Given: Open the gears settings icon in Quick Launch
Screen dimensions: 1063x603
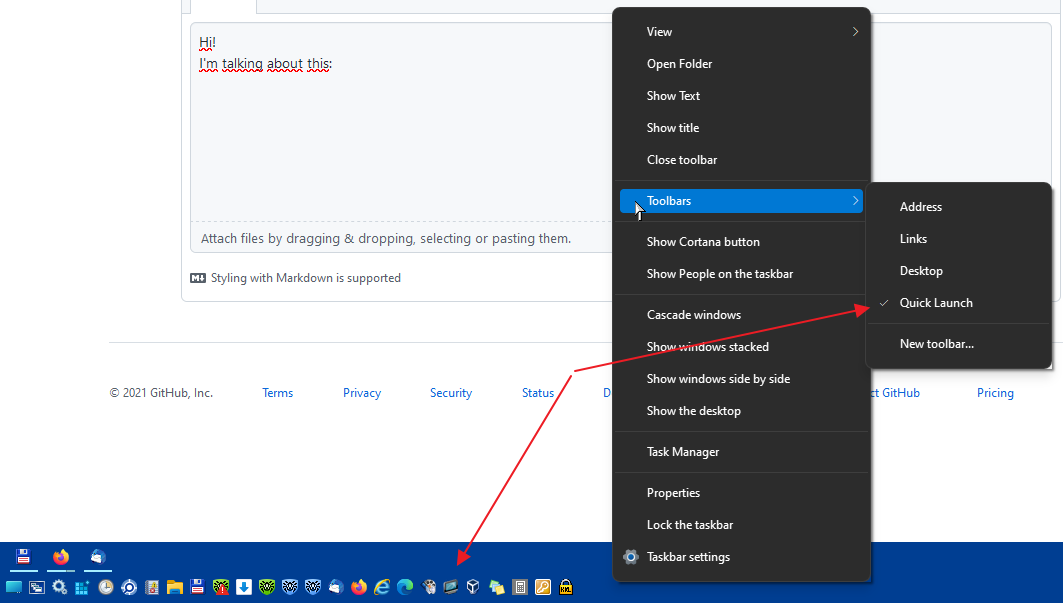Looking at the screenshot, I should 60,587.
